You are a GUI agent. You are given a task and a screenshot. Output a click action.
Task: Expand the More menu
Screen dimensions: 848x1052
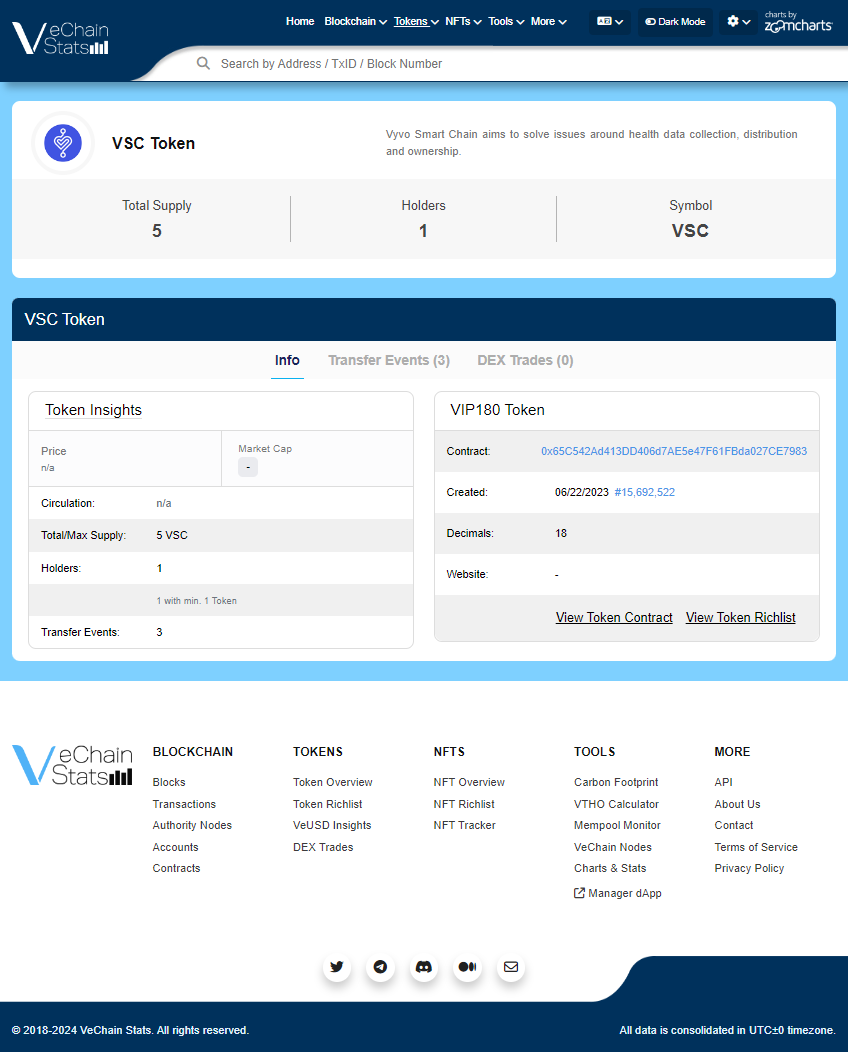tap(549, 21)
